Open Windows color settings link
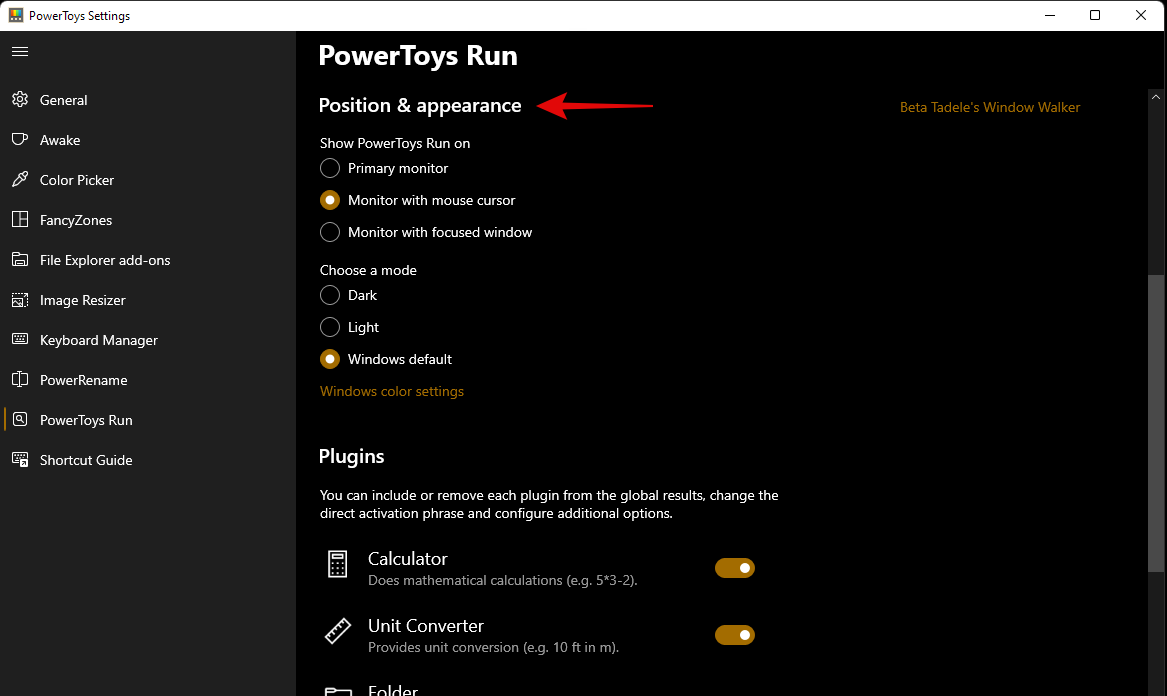 click(x=391, y=391)
